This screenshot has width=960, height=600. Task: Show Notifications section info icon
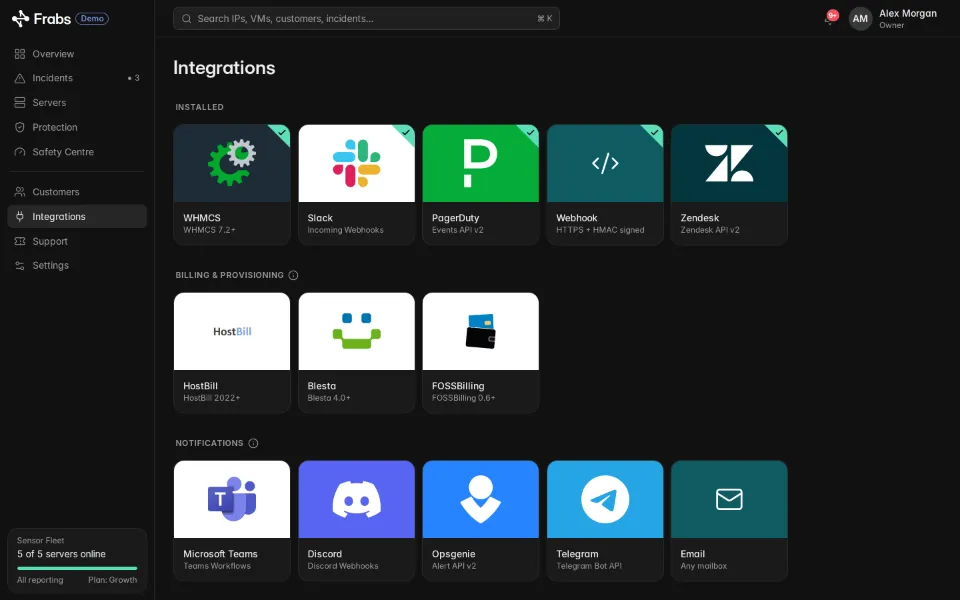(253, 443)
